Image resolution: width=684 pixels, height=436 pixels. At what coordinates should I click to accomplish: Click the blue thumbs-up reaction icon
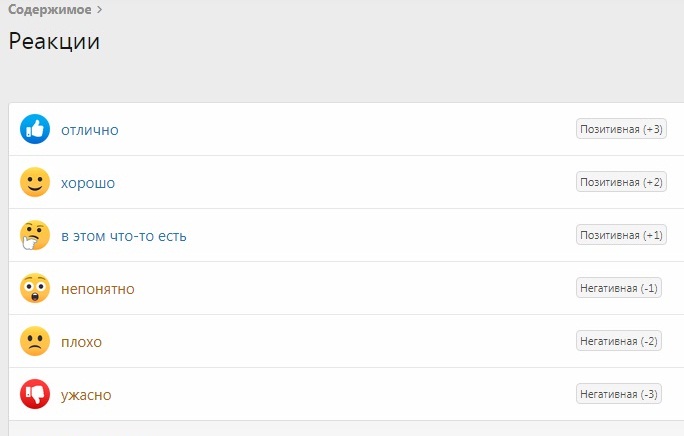35,129
